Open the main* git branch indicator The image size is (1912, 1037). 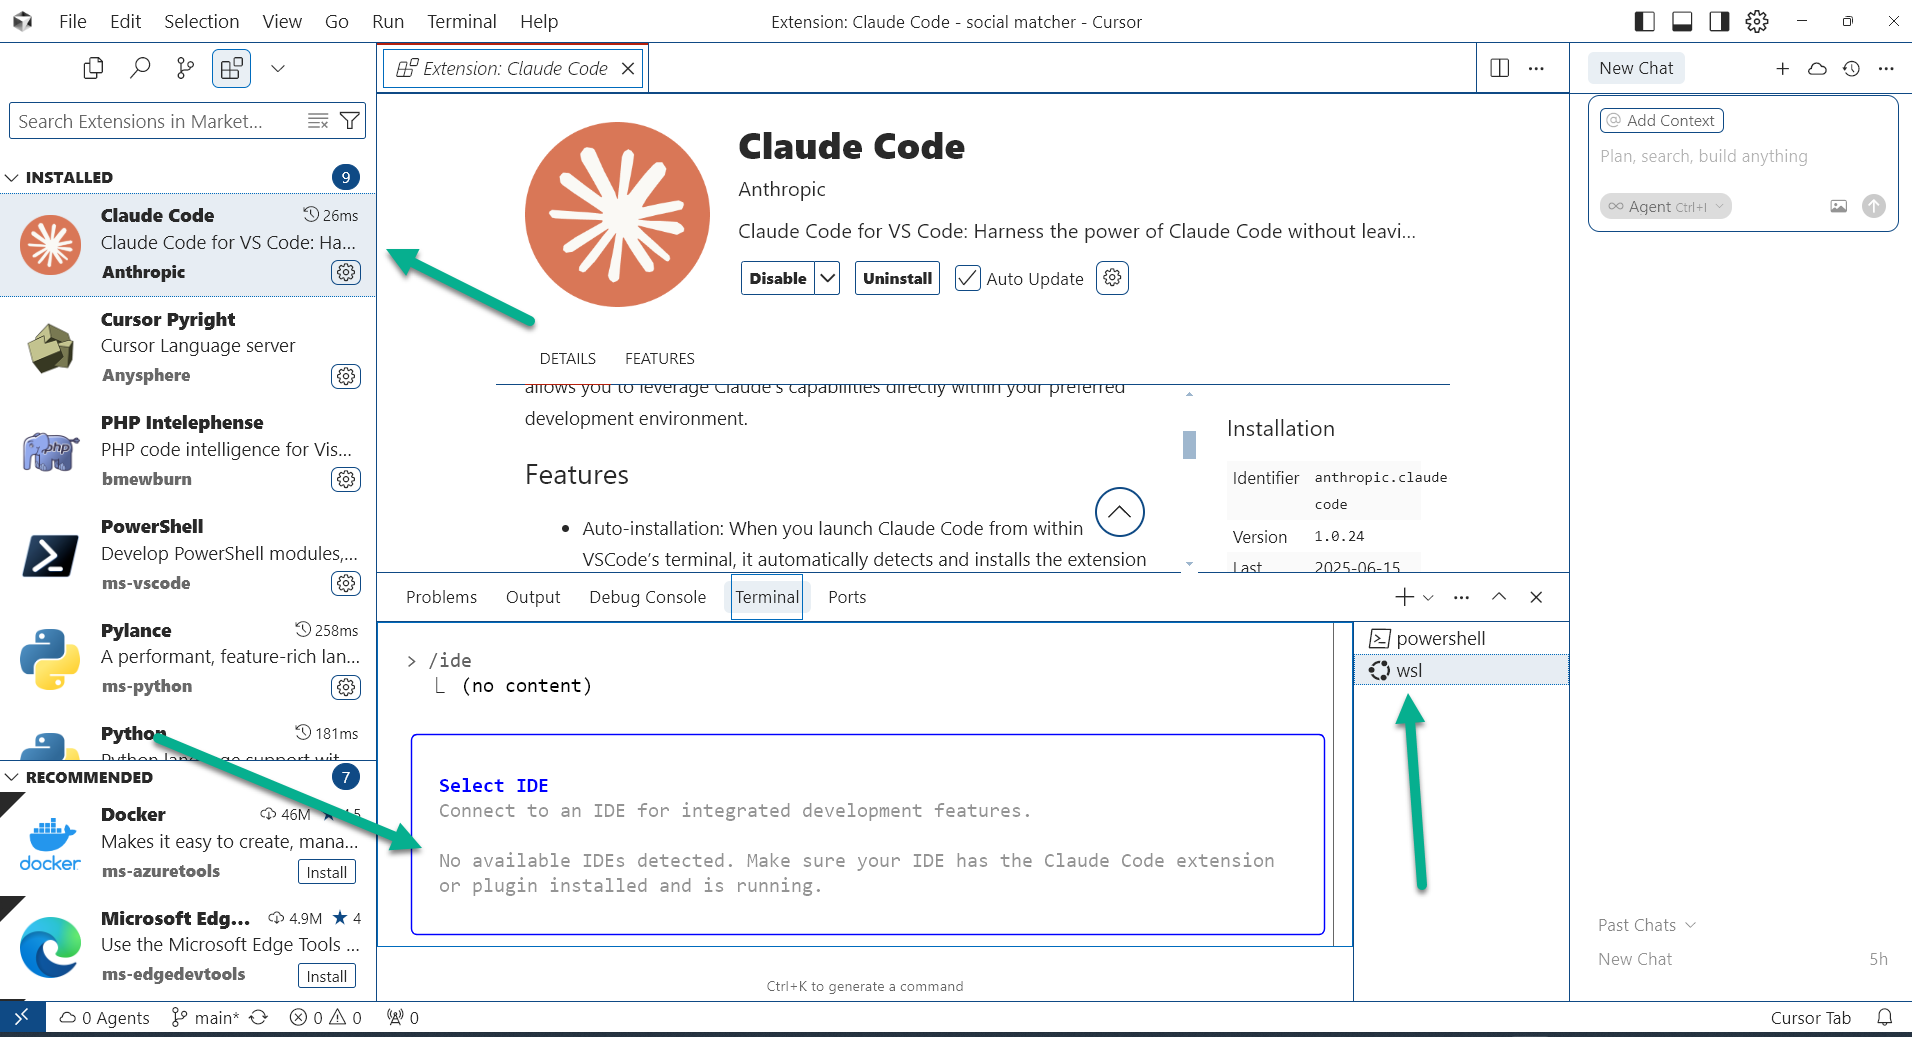tap(206, 1017)
